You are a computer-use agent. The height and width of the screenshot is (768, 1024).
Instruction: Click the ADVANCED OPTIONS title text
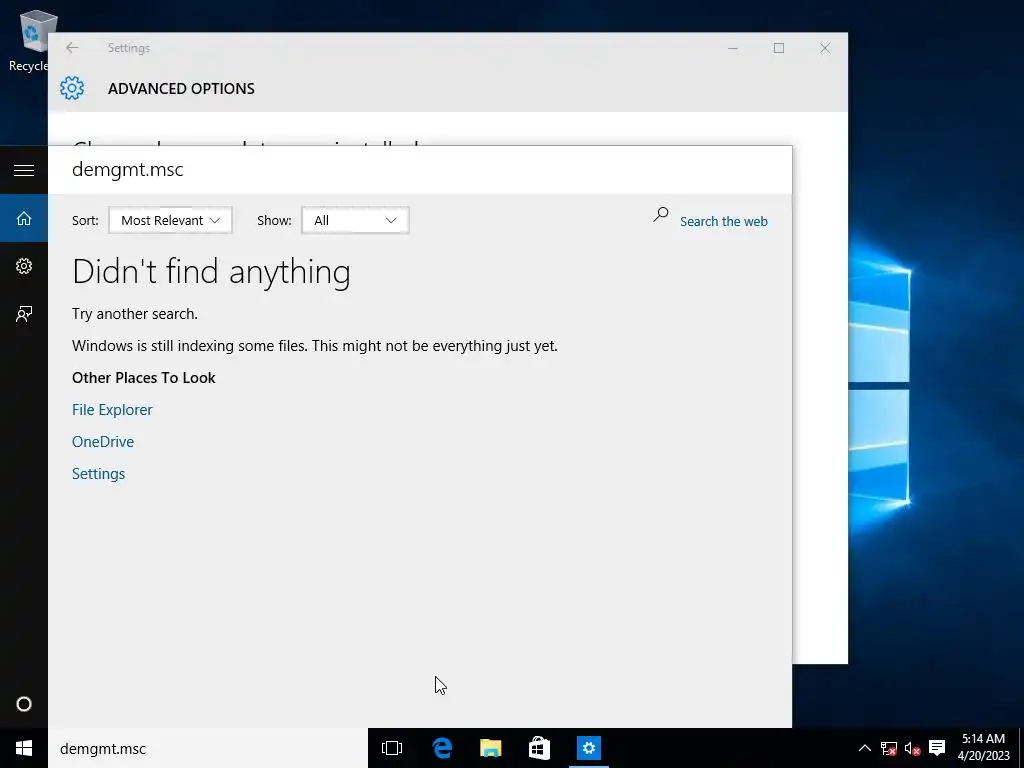182,89
